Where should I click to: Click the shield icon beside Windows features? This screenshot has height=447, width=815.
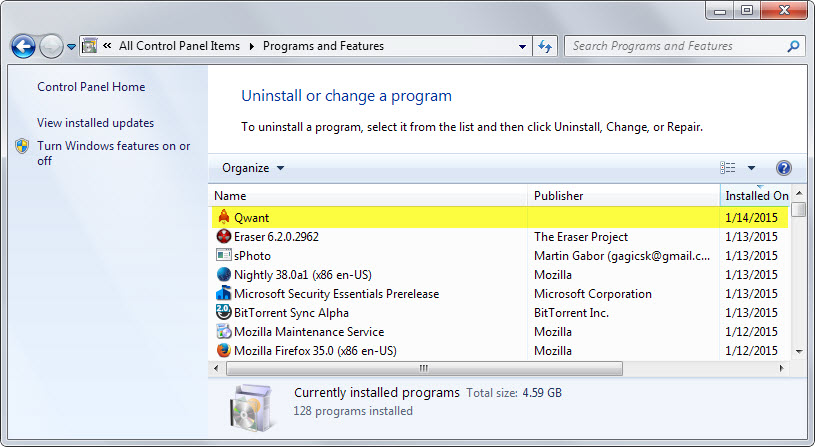click(x=22, y=146)
